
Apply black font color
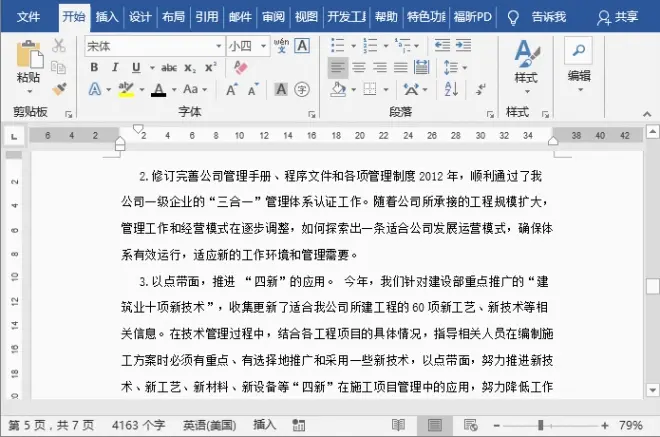pyautogui.click(x=159, y=90)
